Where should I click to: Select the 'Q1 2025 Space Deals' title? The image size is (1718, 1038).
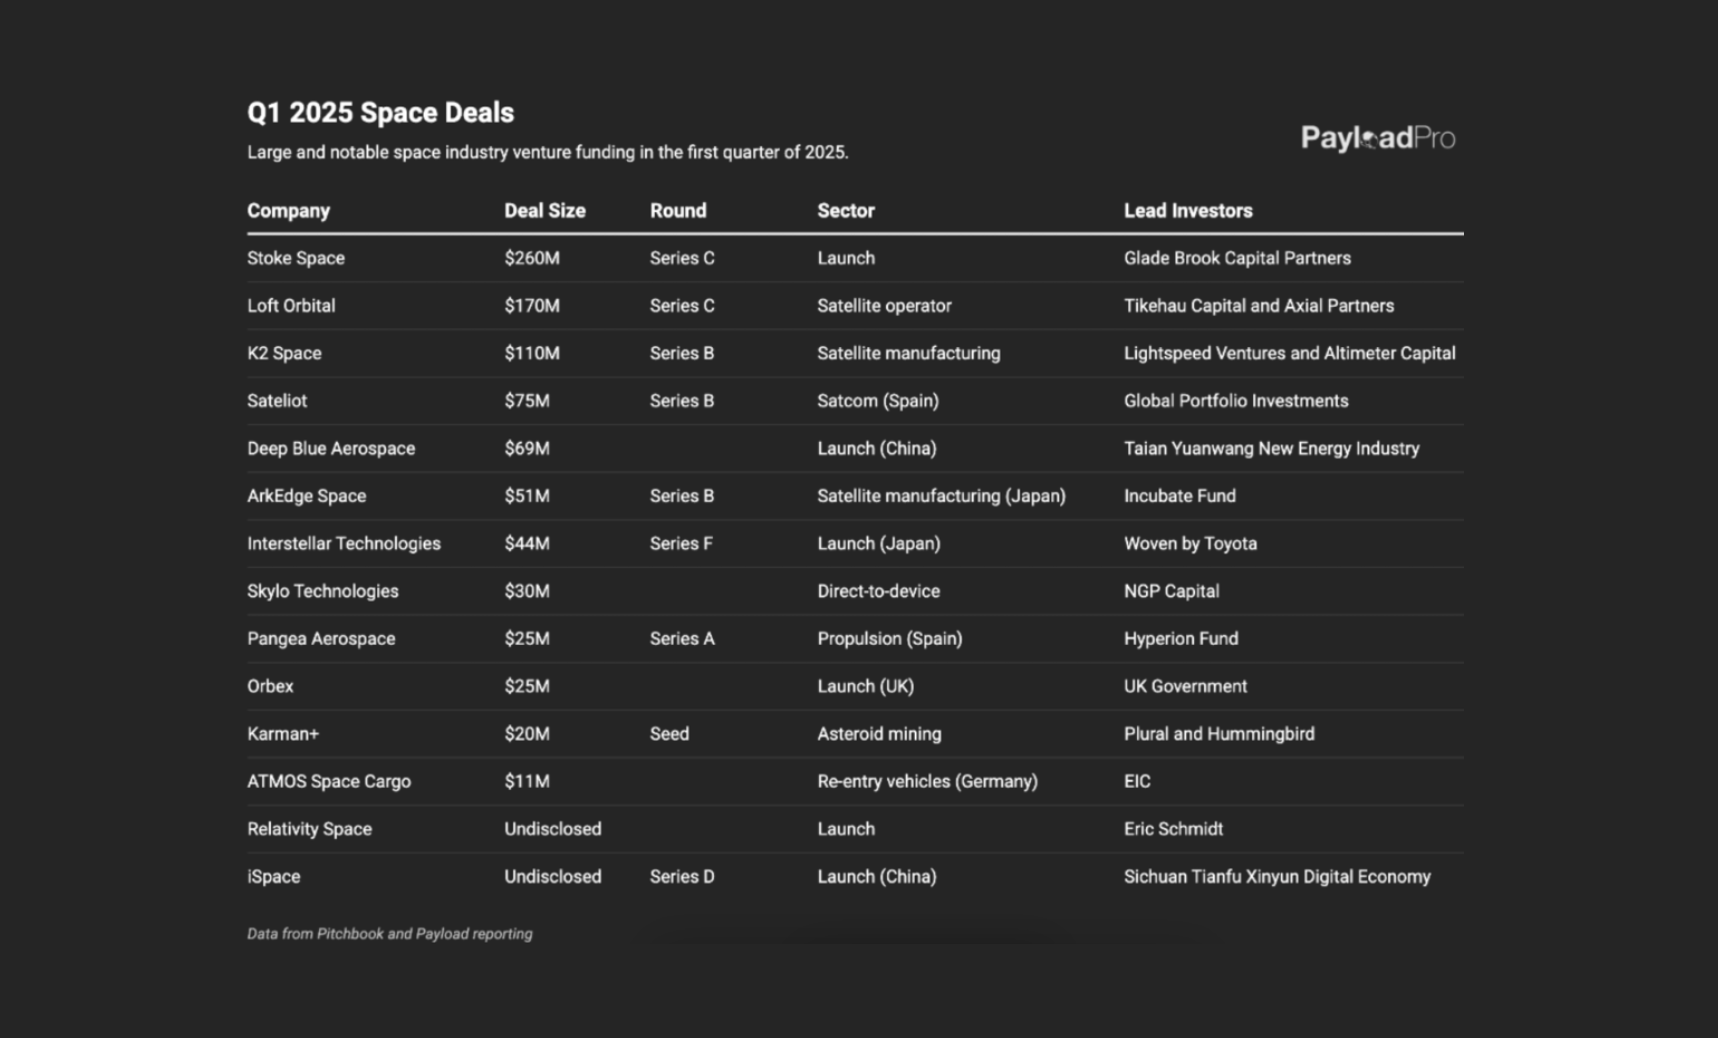click(380, 113)
